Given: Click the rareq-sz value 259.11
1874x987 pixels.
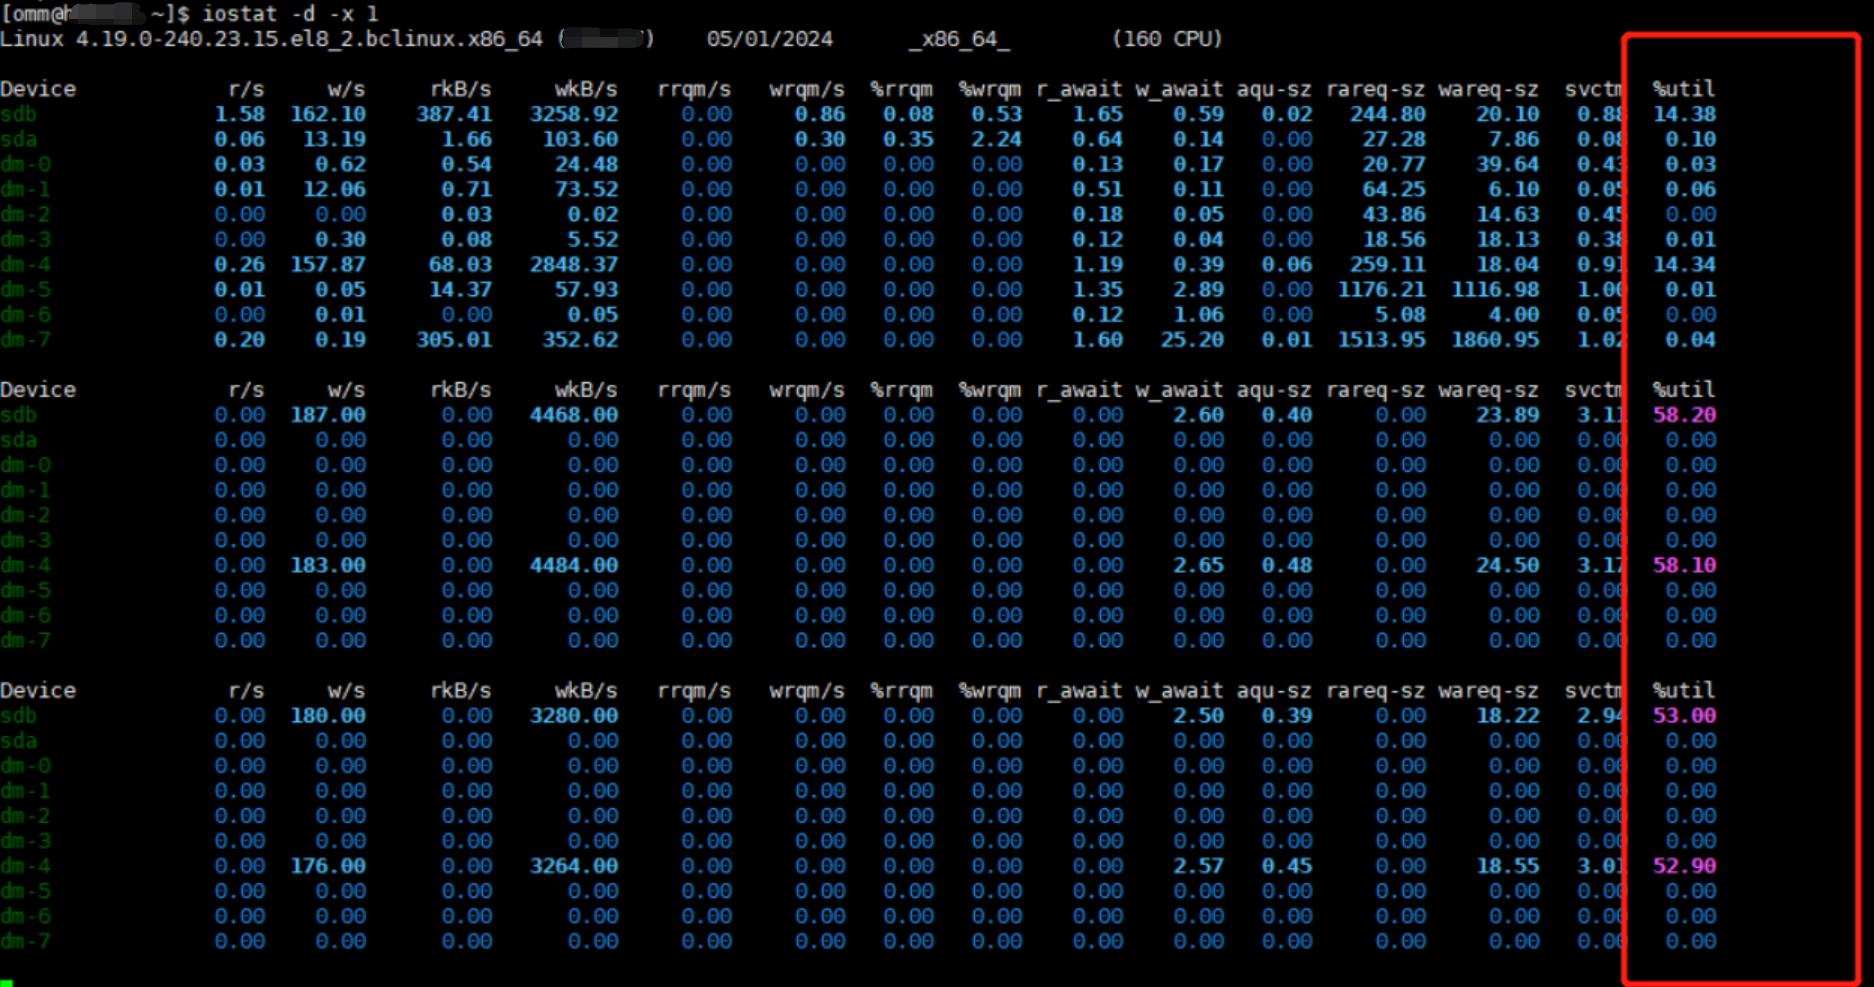Looking at the screenshot, I should pos(1388,264).
